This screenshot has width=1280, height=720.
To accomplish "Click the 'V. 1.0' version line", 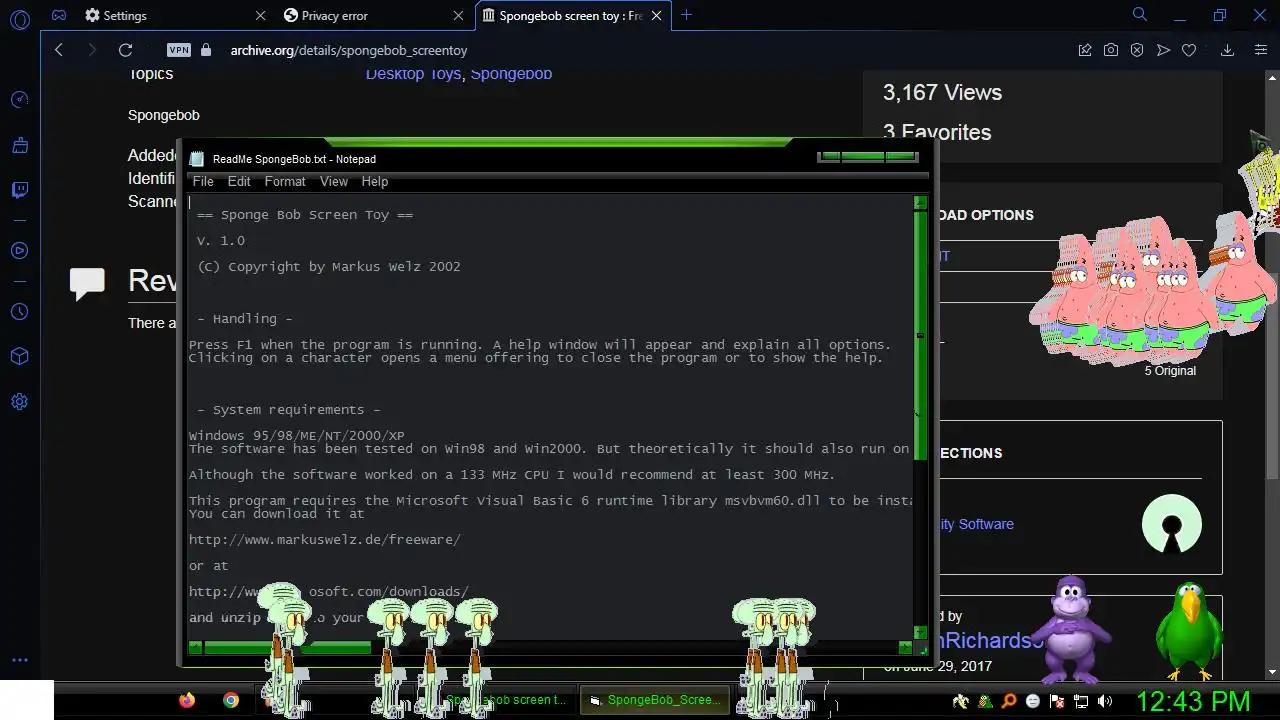I will click(x=221, y=241).
